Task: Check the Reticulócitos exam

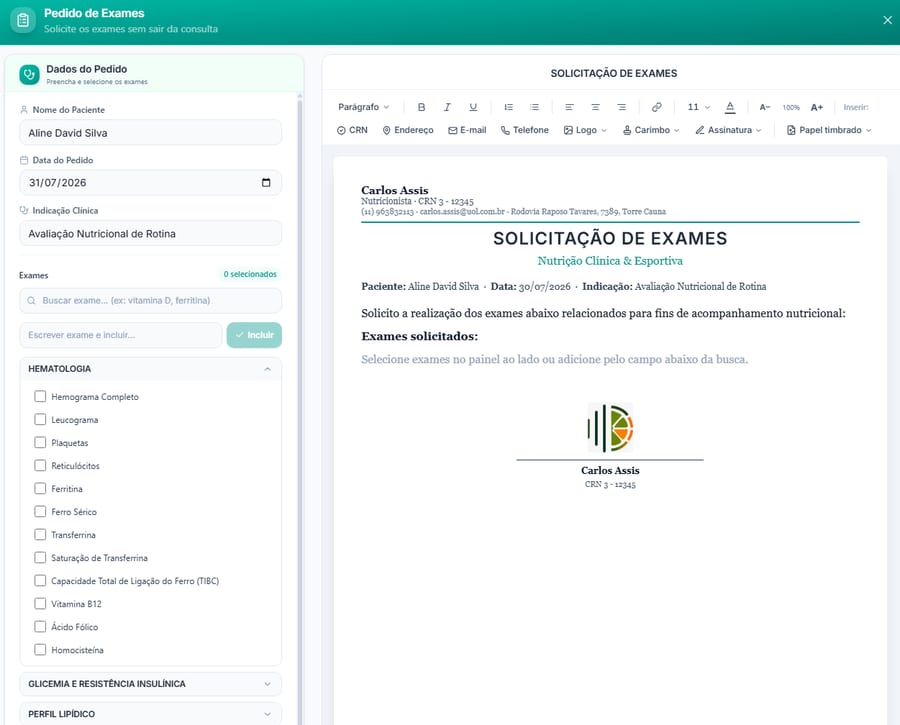Action: [x=40, y=466]
